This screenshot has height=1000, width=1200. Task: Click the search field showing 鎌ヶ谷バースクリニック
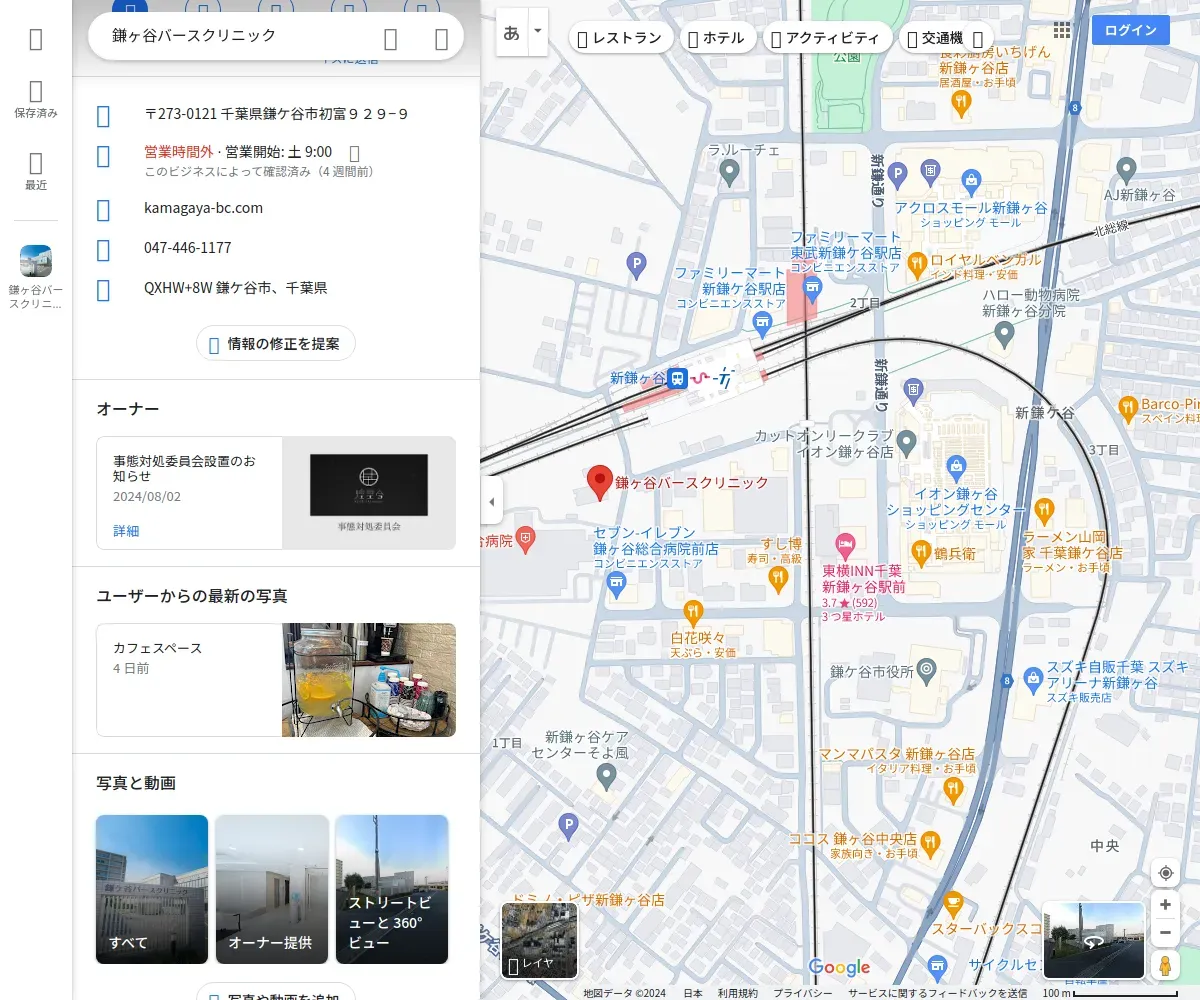click(236, 36)
